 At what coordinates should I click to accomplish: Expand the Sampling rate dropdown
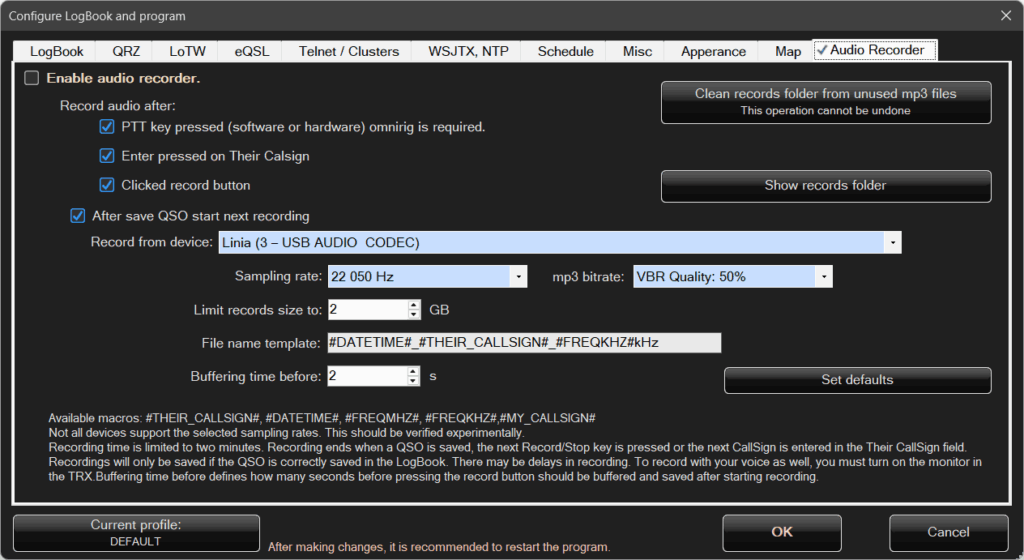tap(517, 277)
